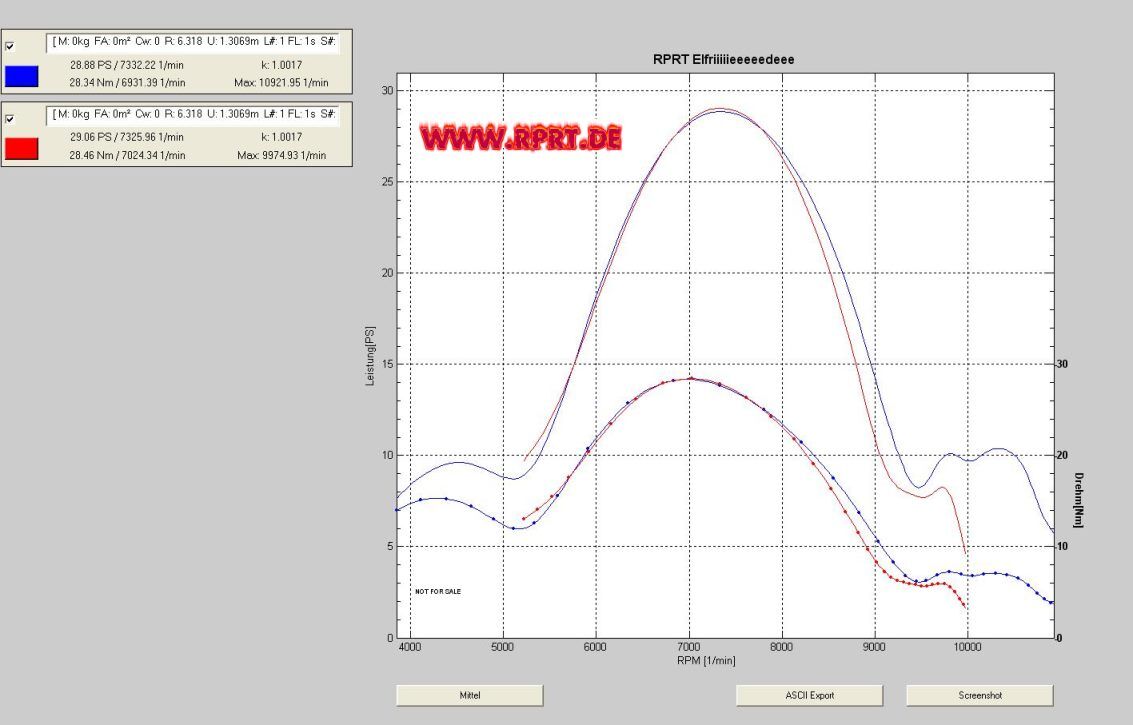Take a capture with the Screenshot button
1133x725 pixels.
pos(979,695)
